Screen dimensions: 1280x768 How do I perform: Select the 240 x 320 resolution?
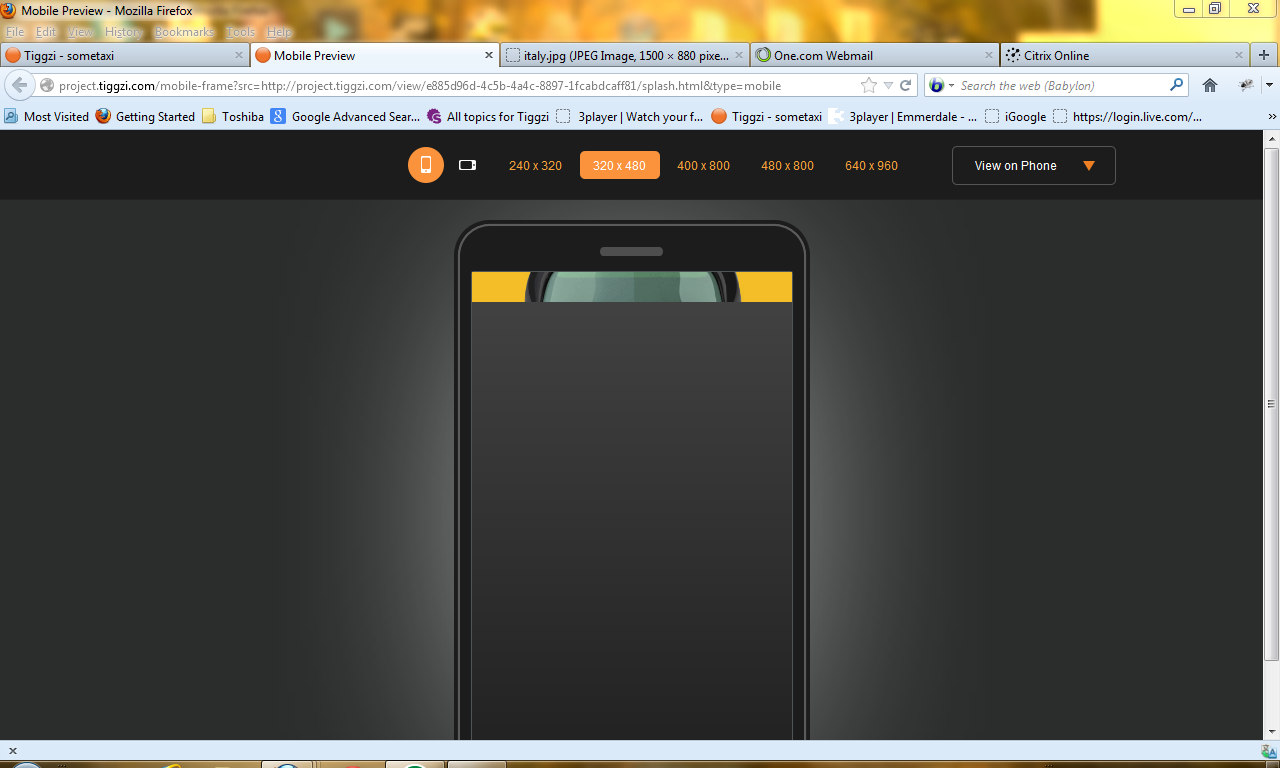[535, 166]
